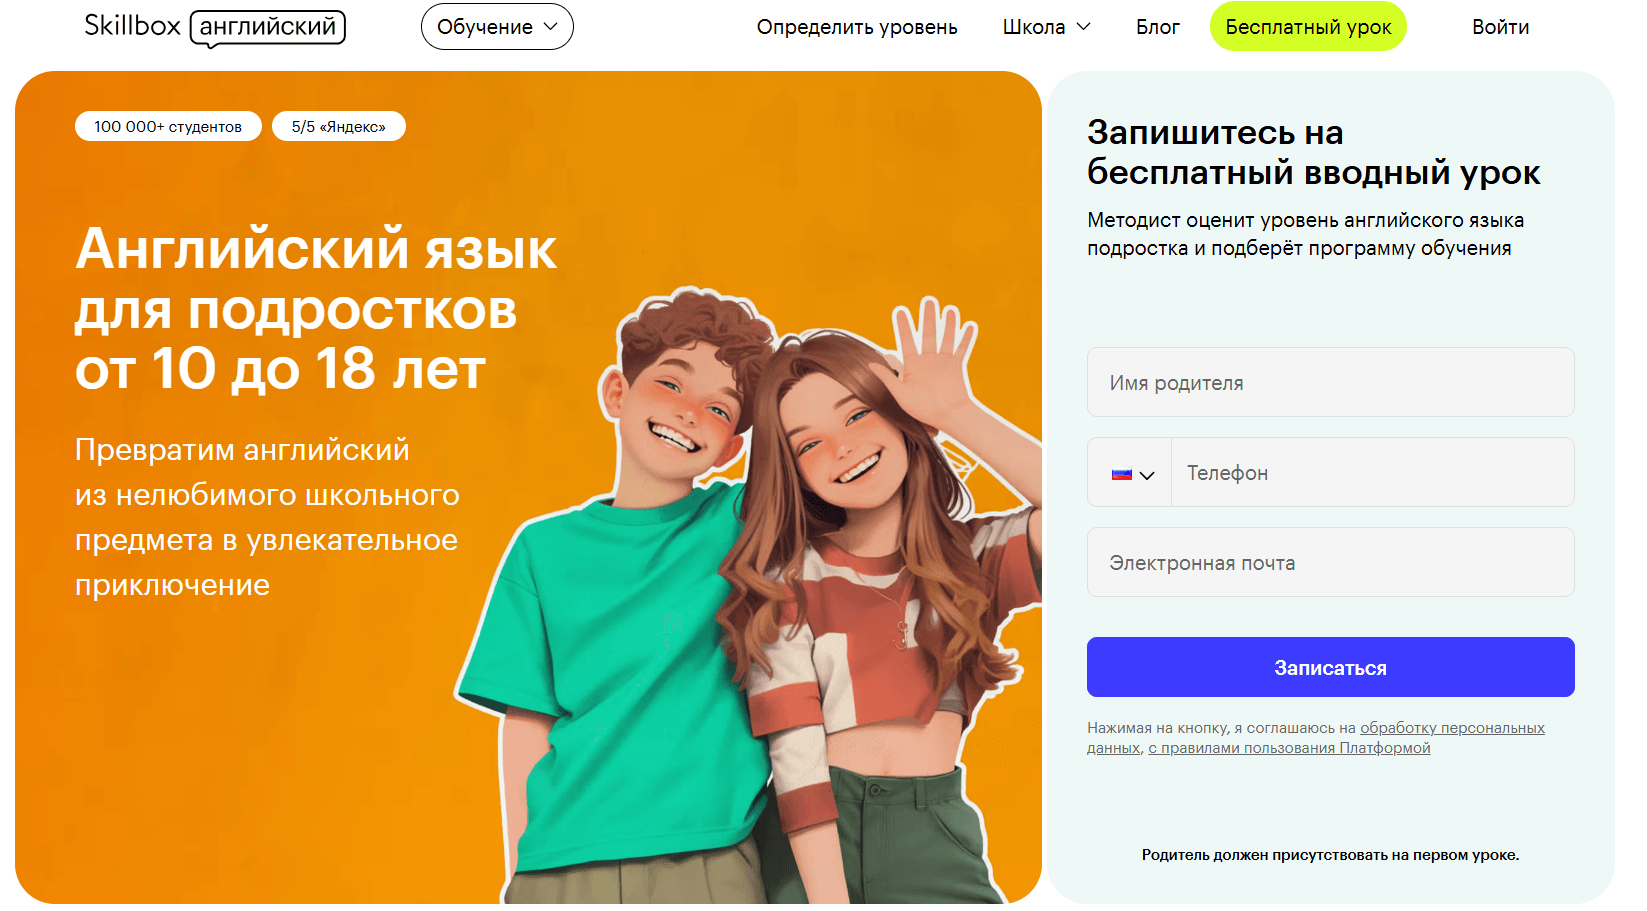Expand the country code chevron arrow

[1147, 475]
